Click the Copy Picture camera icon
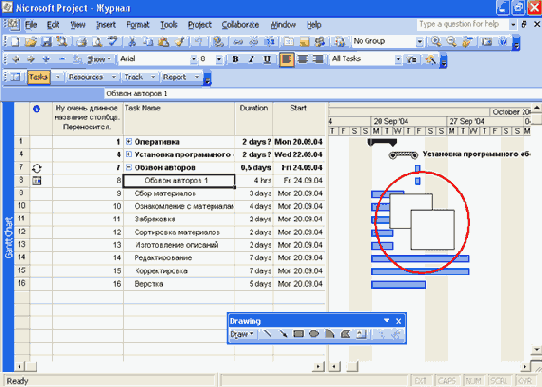Screen dimensions: 542x387 click(487, 42)
